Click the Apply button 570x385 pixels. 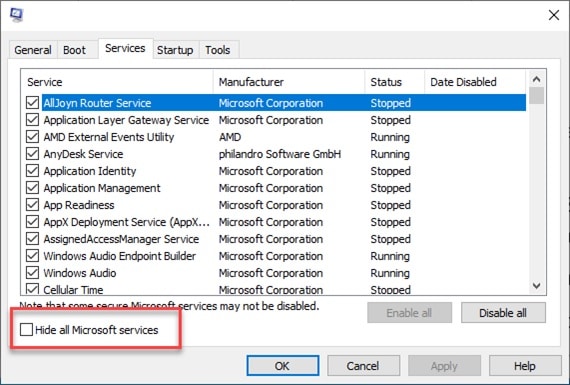pyautogui.click(x=444, y=366)
